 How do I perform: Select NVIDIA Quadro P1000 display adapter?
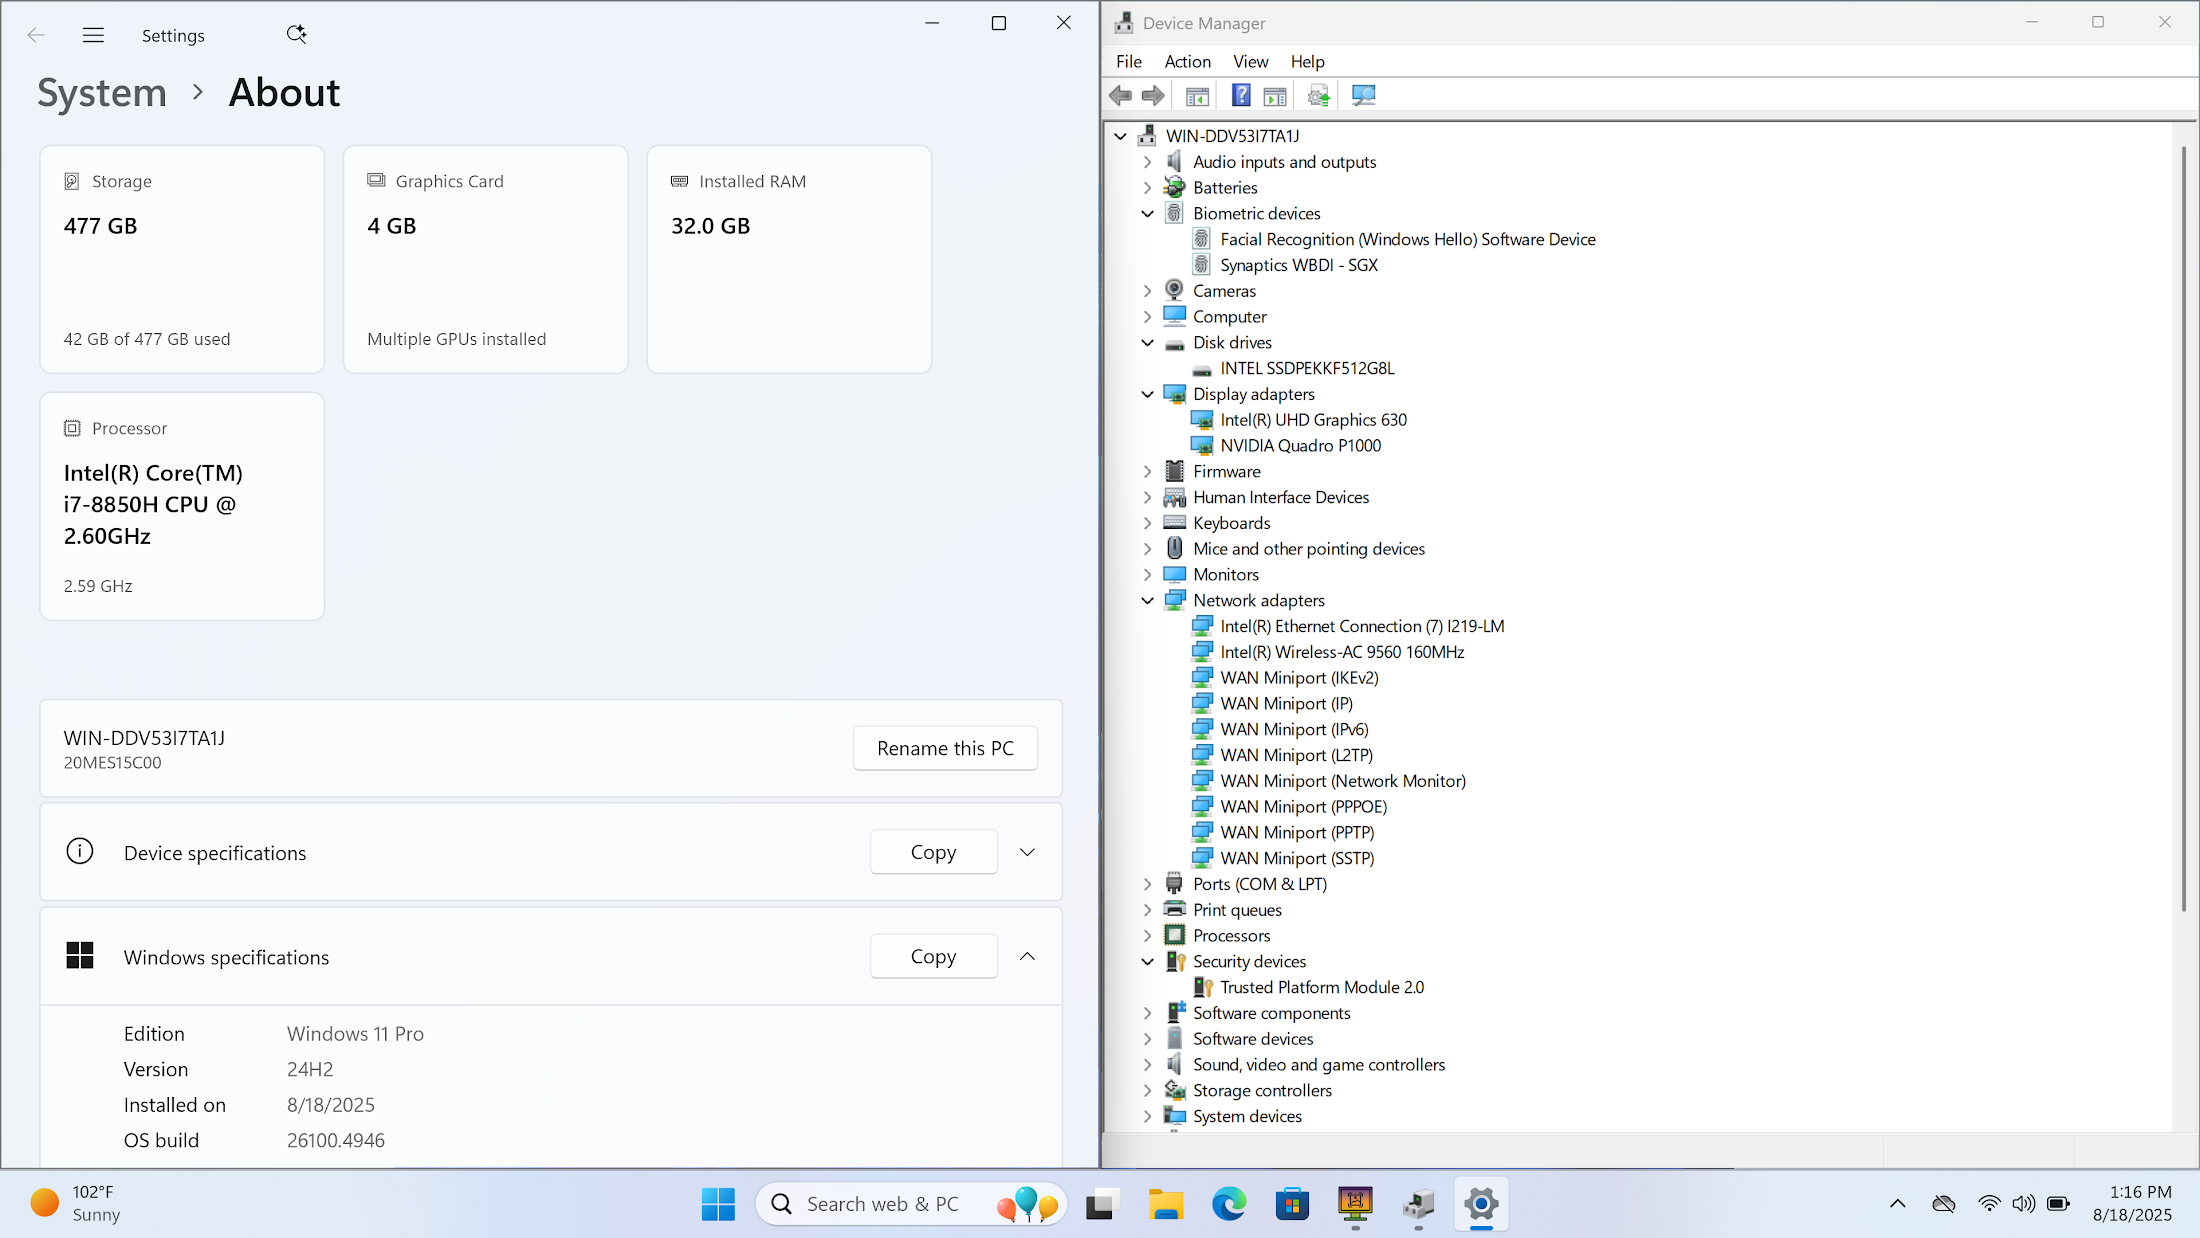(x=1300, y=446)
